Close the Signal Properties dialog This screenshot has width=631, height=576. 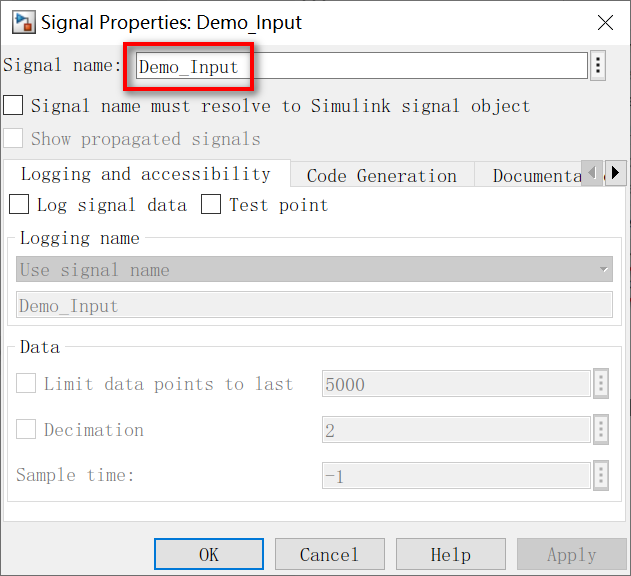coord(605,23)
